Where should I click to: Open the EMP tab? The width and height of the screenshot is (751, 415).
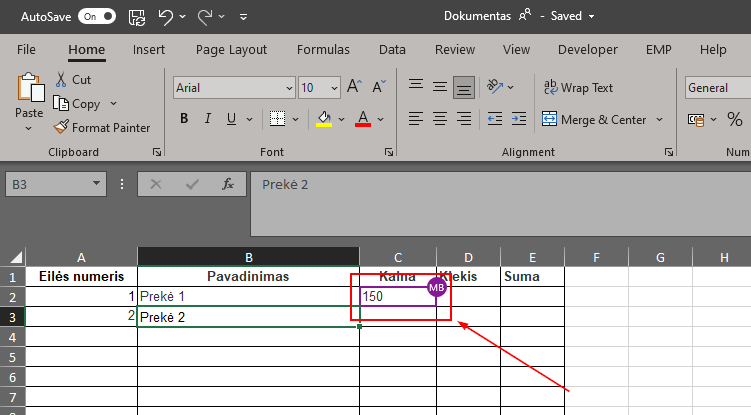tap(659, 49)
